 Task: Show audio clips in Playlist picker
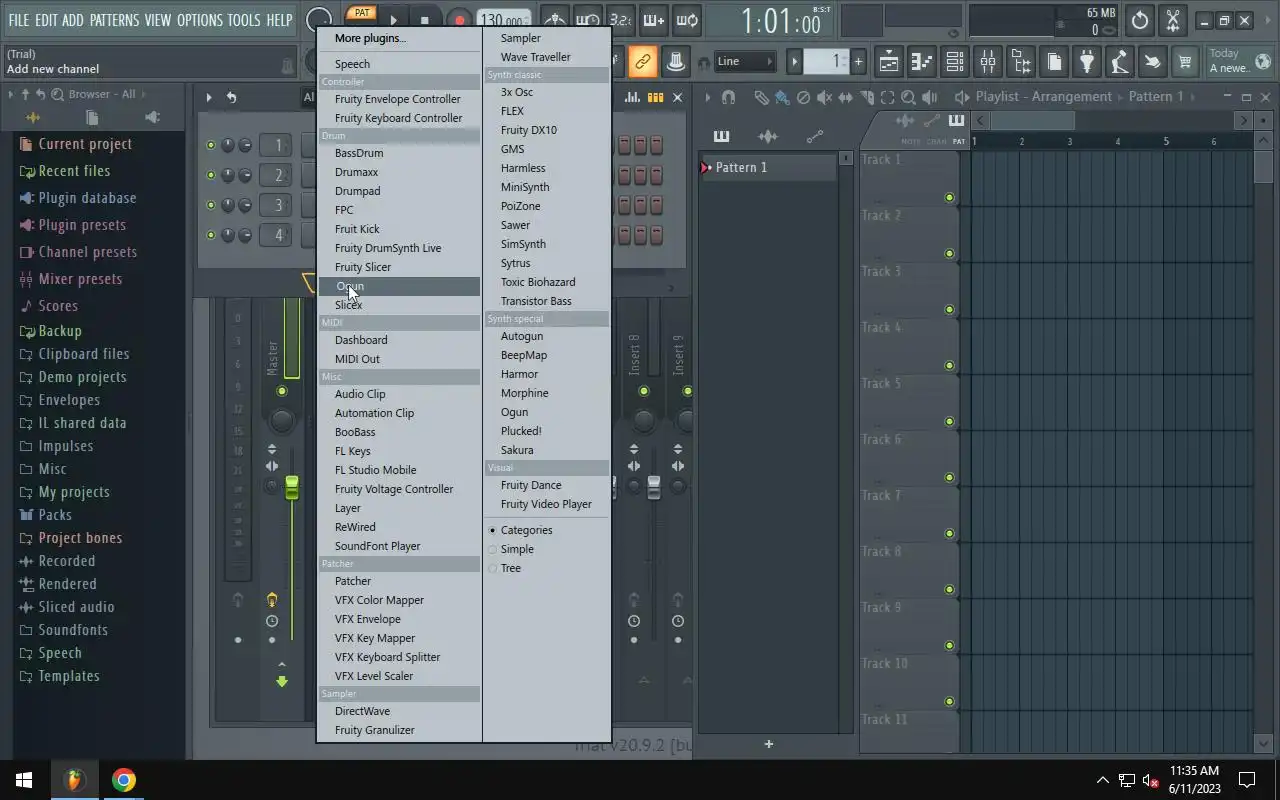tap(768, 136)
